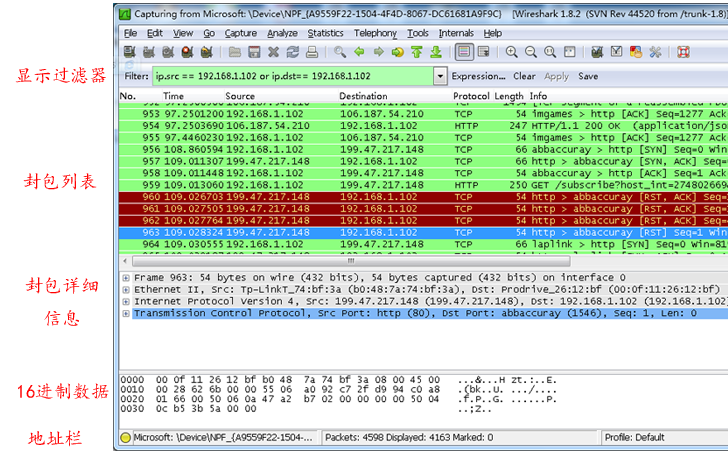Expand Transmission Control Protocol node

click(126, 314)
